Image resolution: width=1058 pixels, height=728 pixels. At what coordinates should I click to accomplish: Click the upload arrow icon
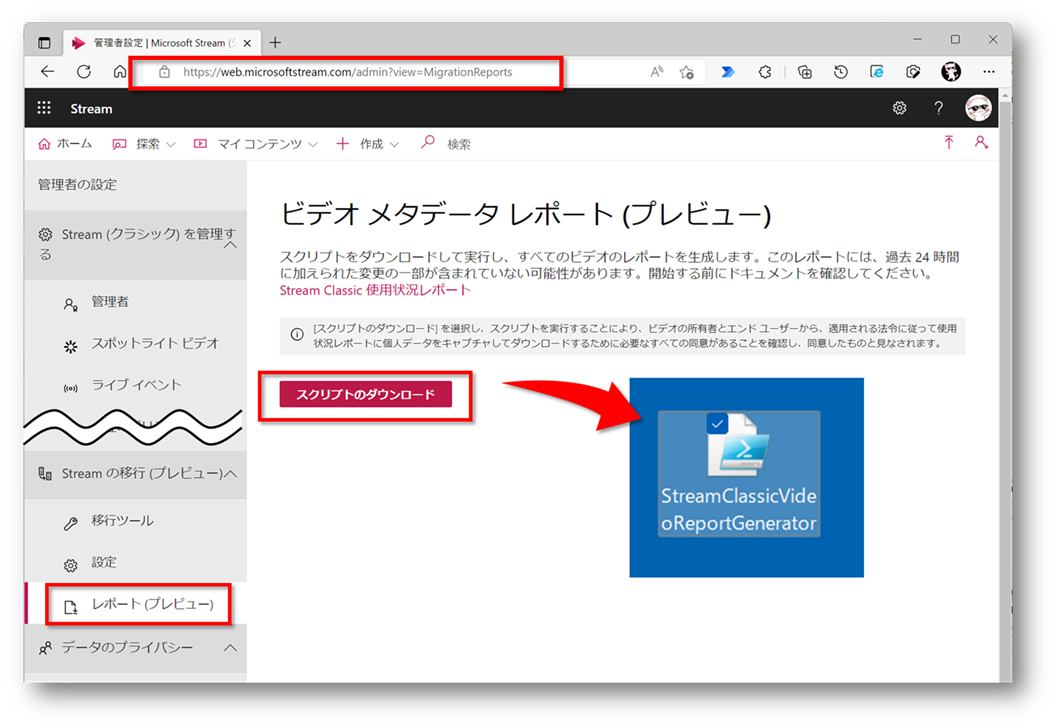tap(949, 142)
